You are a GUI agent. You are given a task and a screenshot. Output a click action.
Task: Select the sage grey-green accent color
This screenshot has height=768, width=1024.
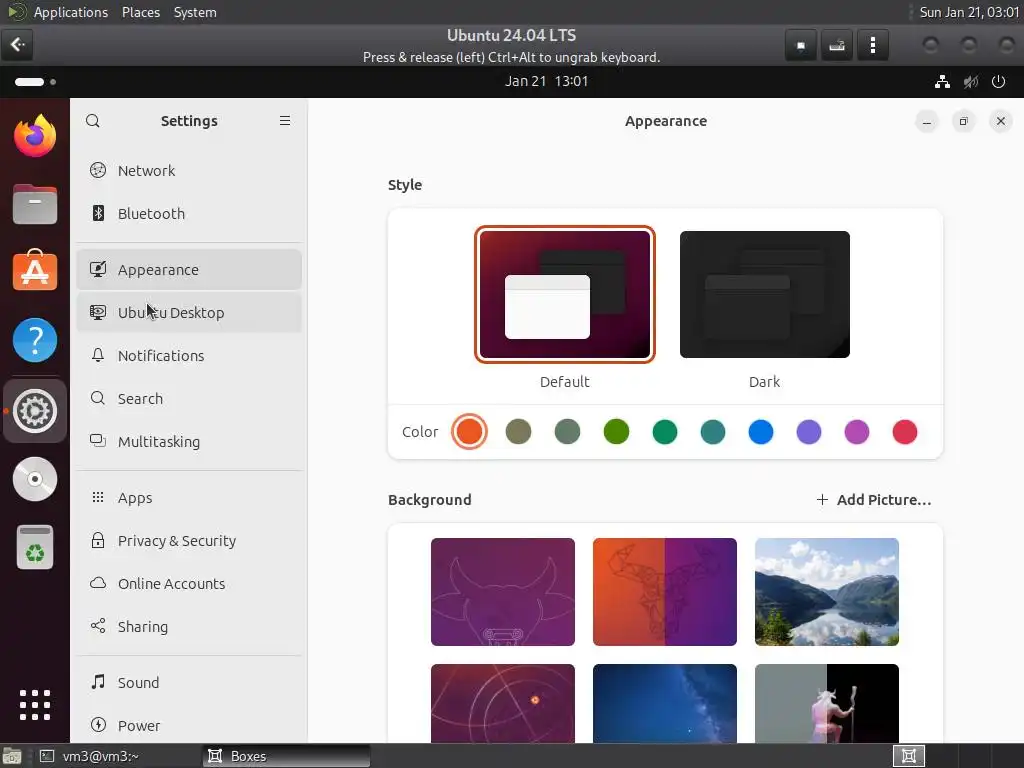[568, 432]
